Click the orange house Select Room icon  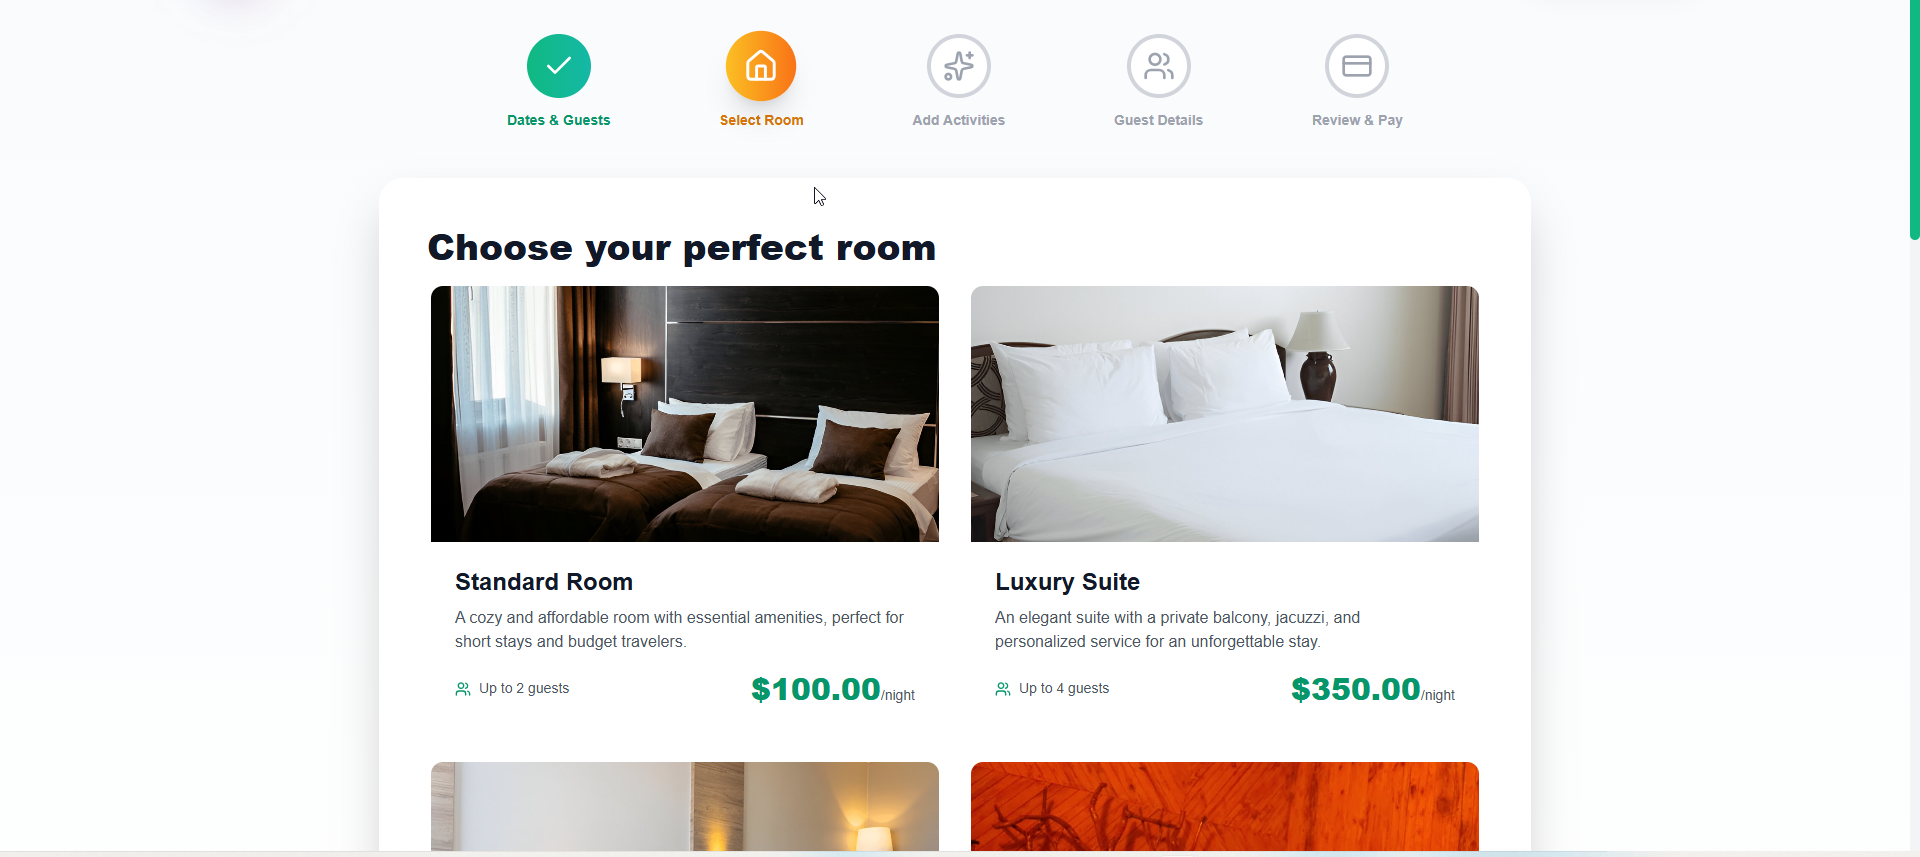click(761, 66)
